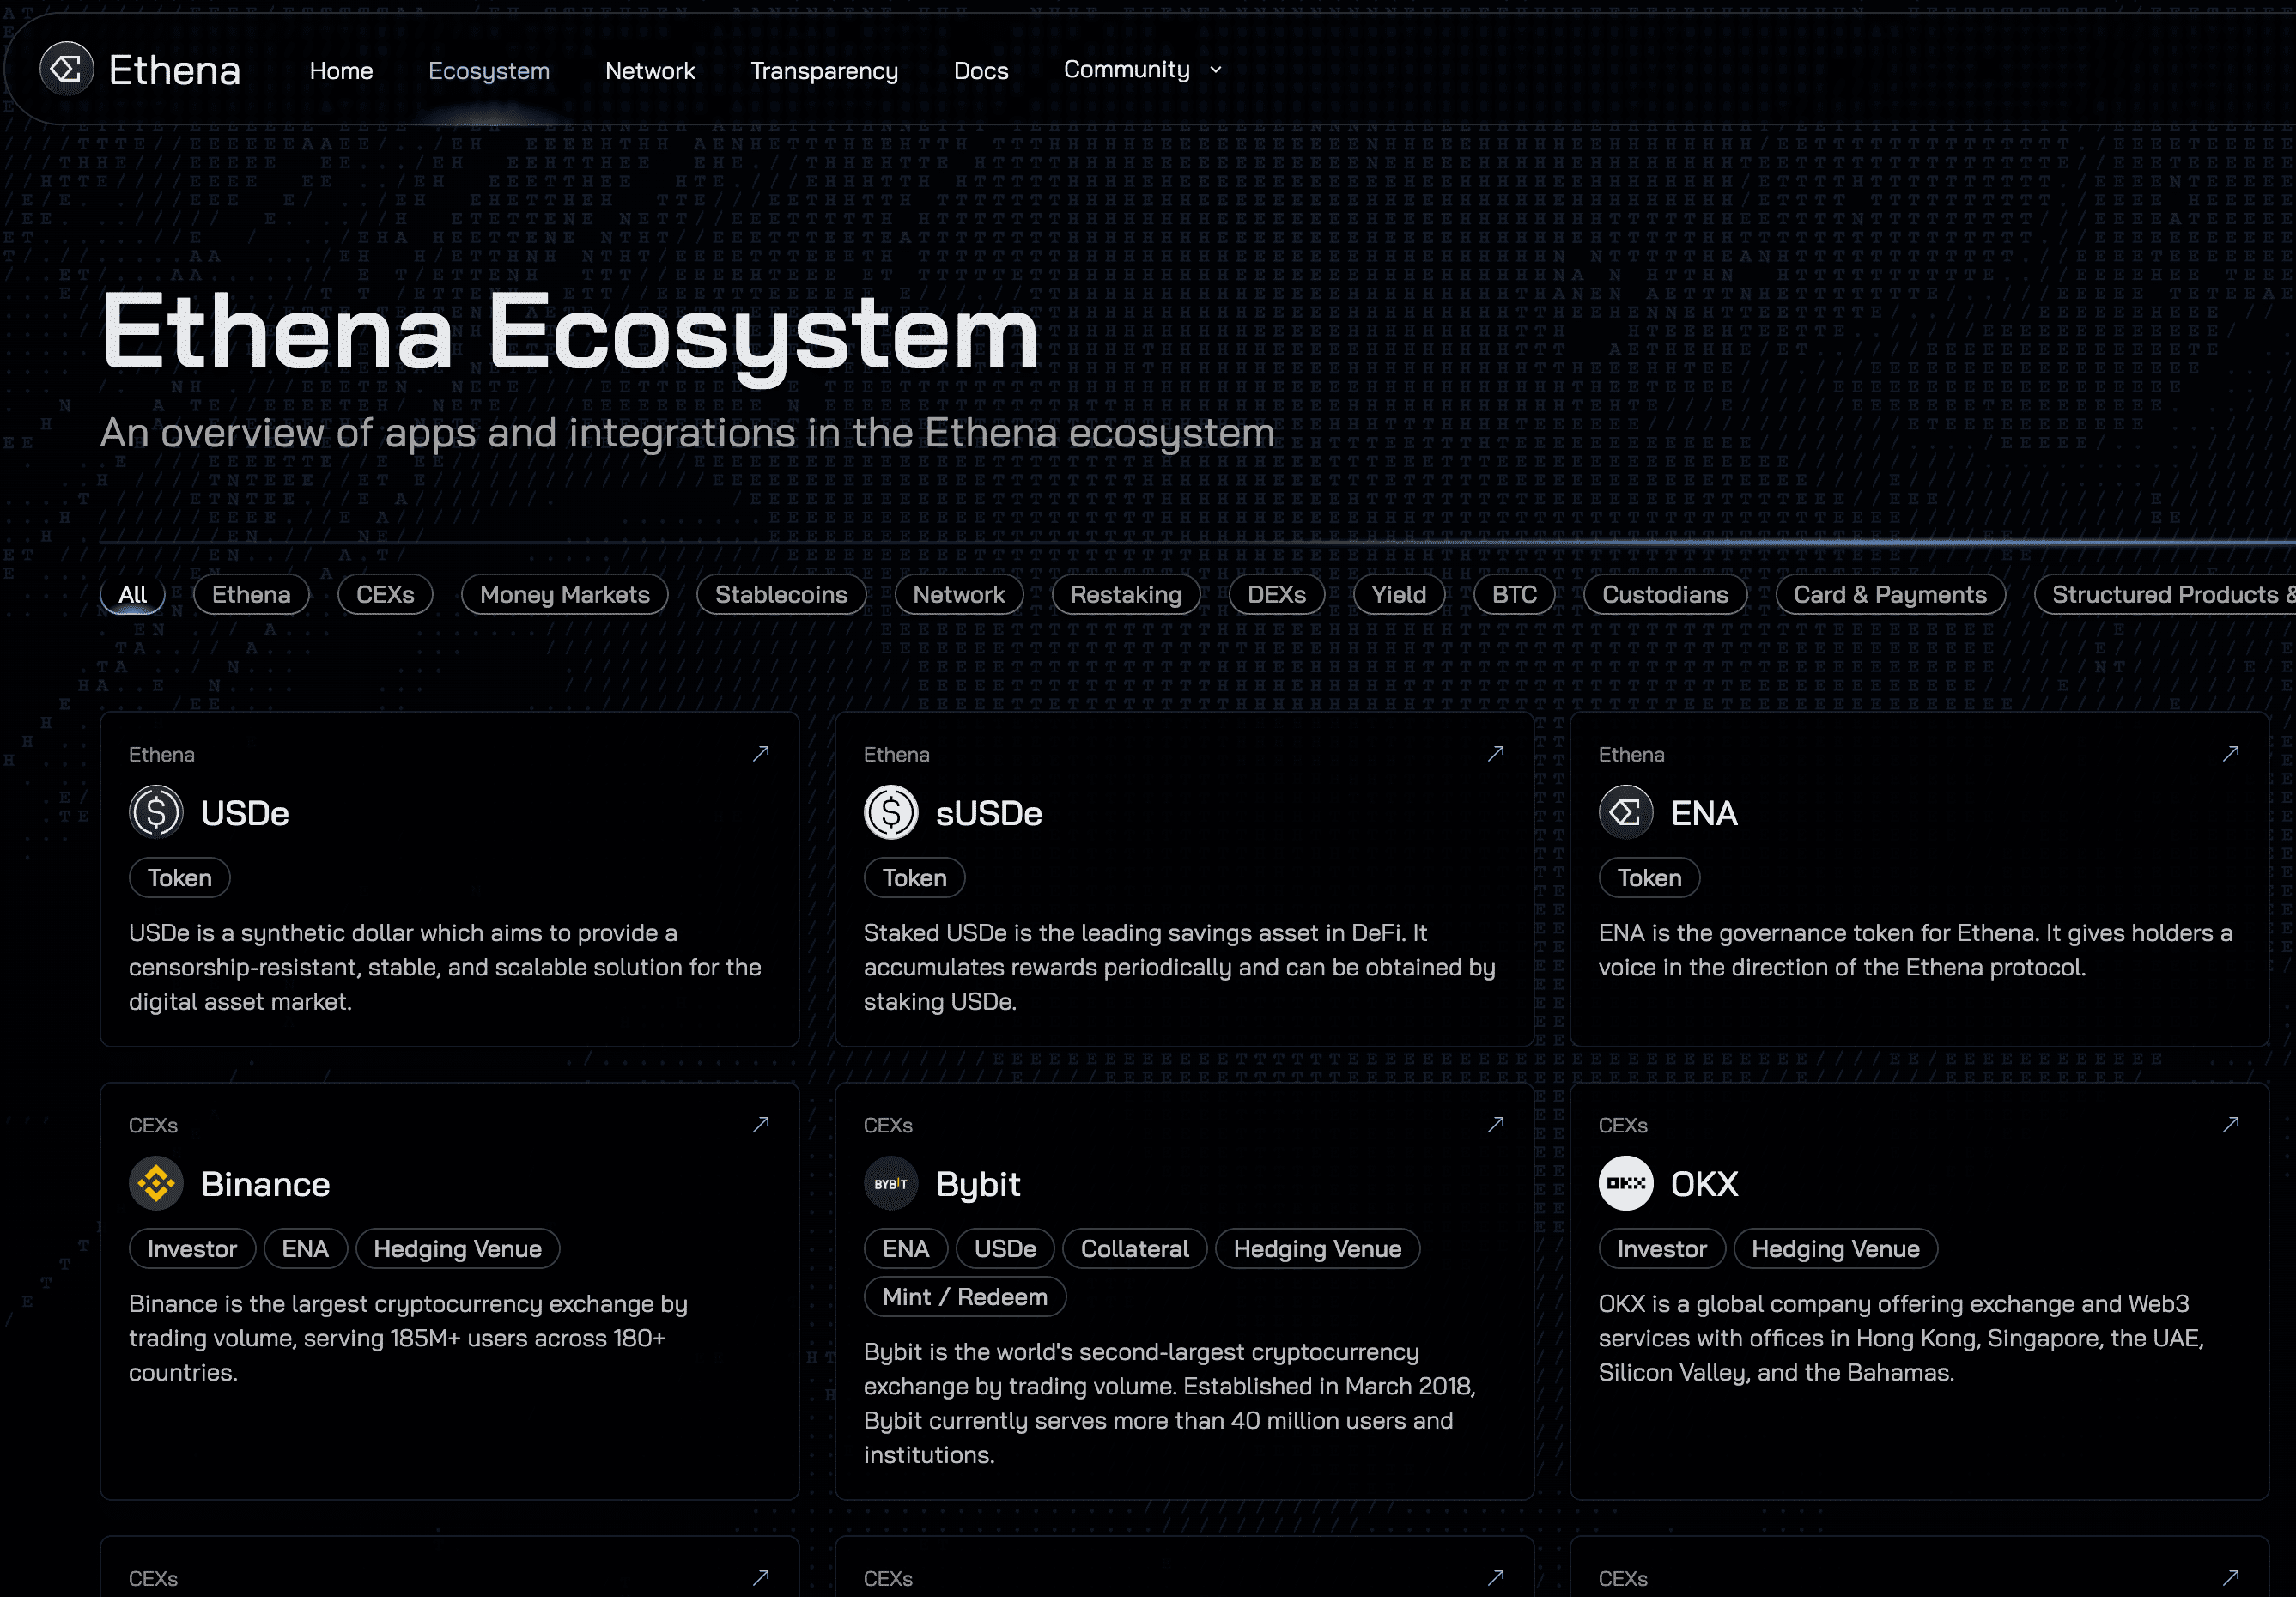Click ENA tag on Bybit card

tap(906, 1249)
